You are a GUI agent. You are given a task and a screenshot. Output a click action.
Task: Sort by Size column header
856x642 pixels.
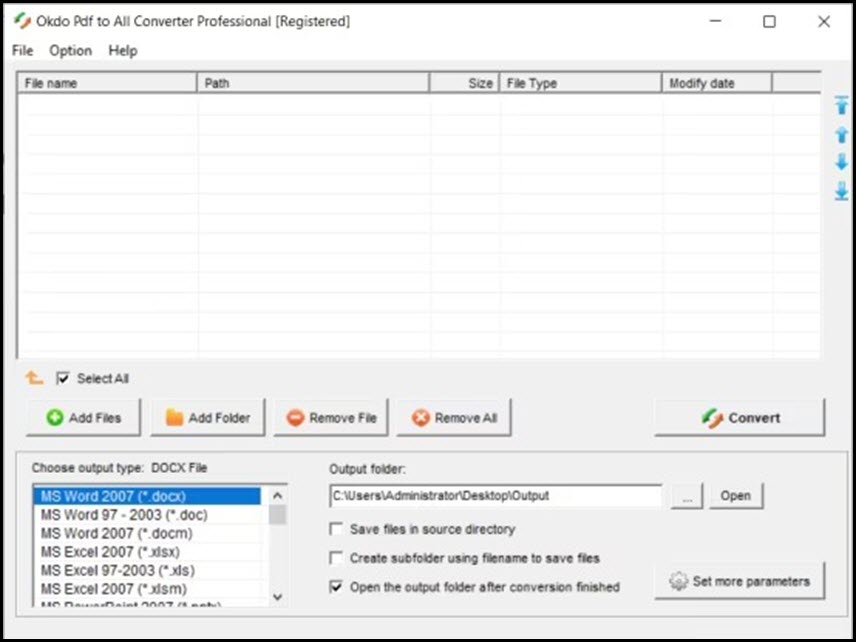tap(464, 83)
